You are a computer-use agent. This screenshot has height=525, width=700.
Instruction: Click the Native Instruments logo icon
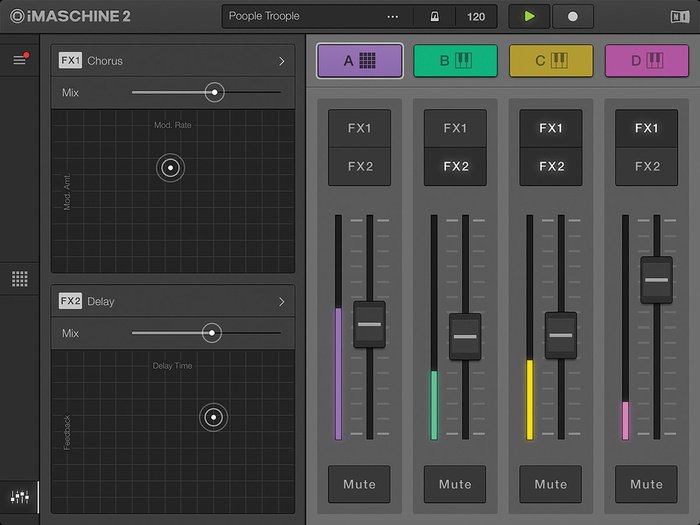pyautogui.click(x=680, y=16)
